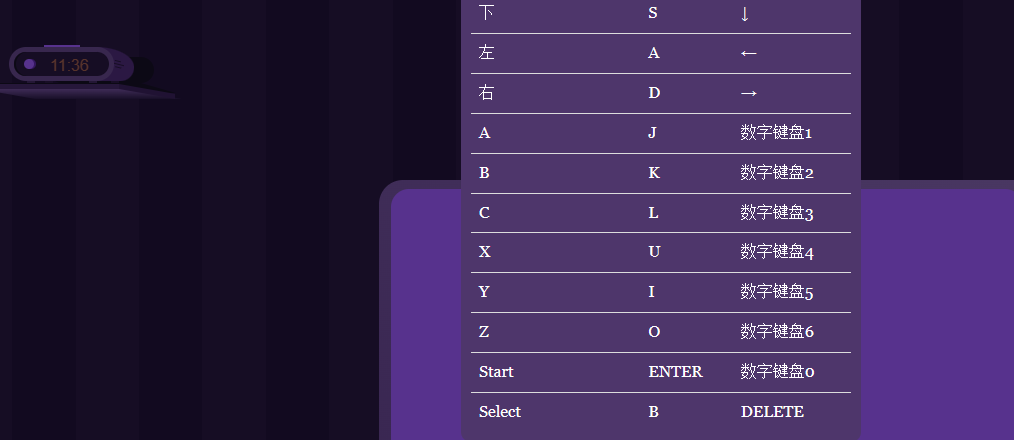This screenshot has width=1014, height=440.
Task: Click the Select button label
Action: tap(500, 412)
